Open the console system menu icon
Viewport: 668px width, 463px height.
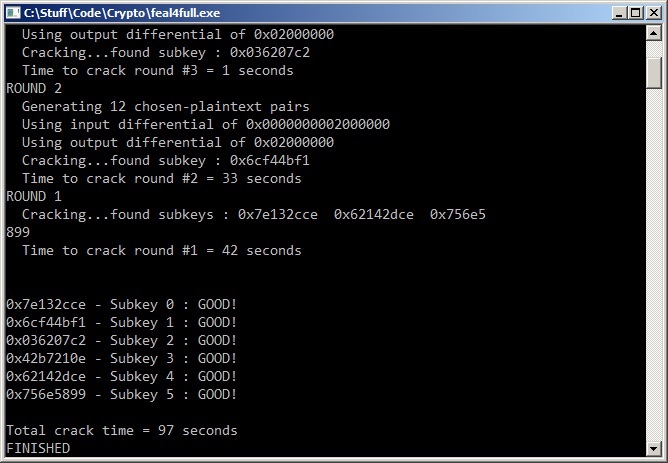point(13,12)
